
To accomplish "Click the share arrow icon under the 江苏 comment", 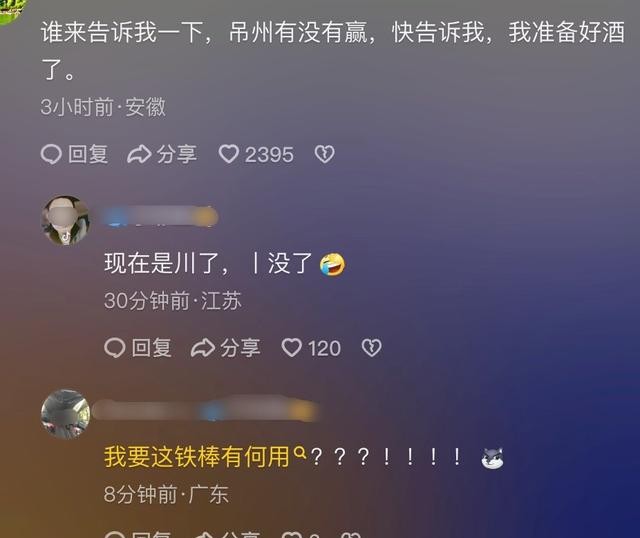I will coord(203,348).
